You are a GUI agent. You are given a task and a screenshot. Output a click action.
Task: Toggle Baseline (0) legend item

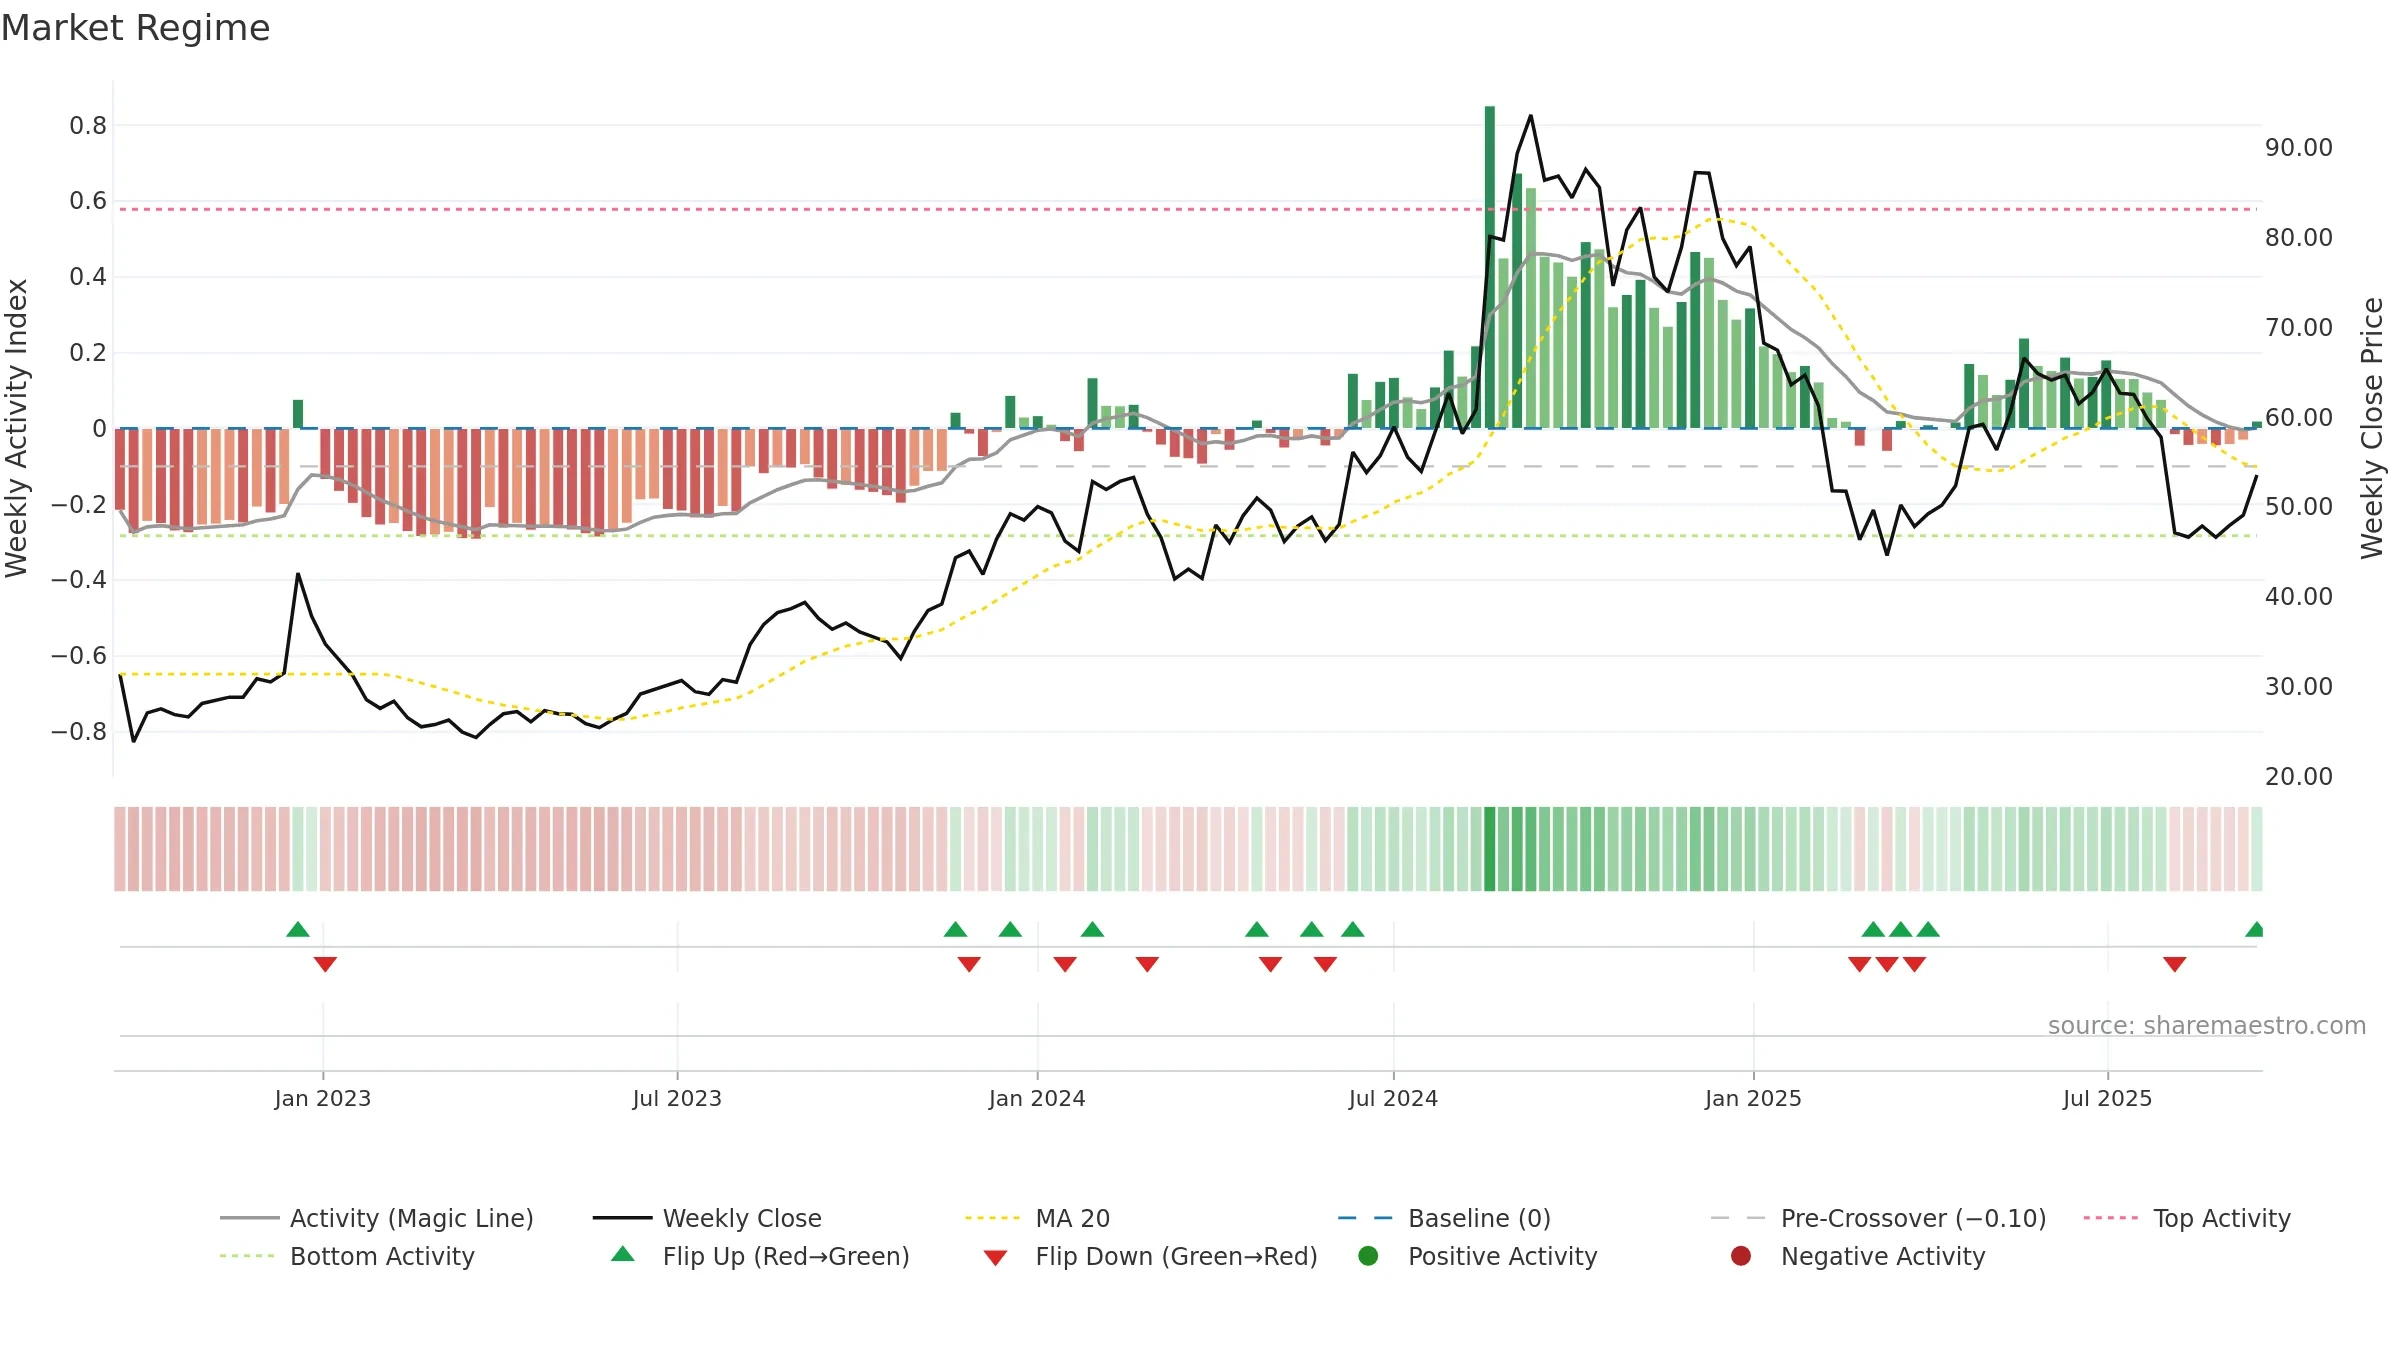[1444, 1218]
